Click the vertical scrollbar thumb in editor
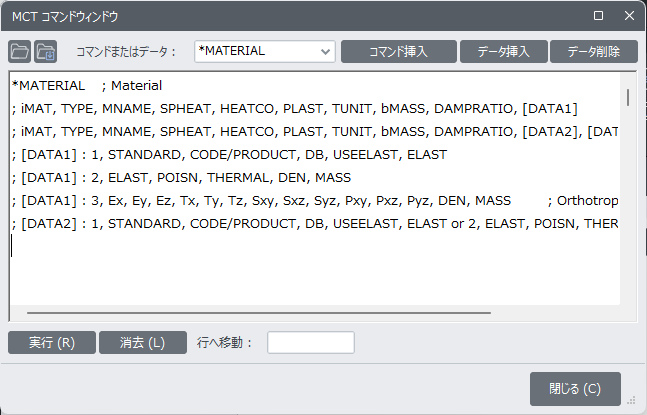This screenshot has width=647, height=415. (628, 98)
